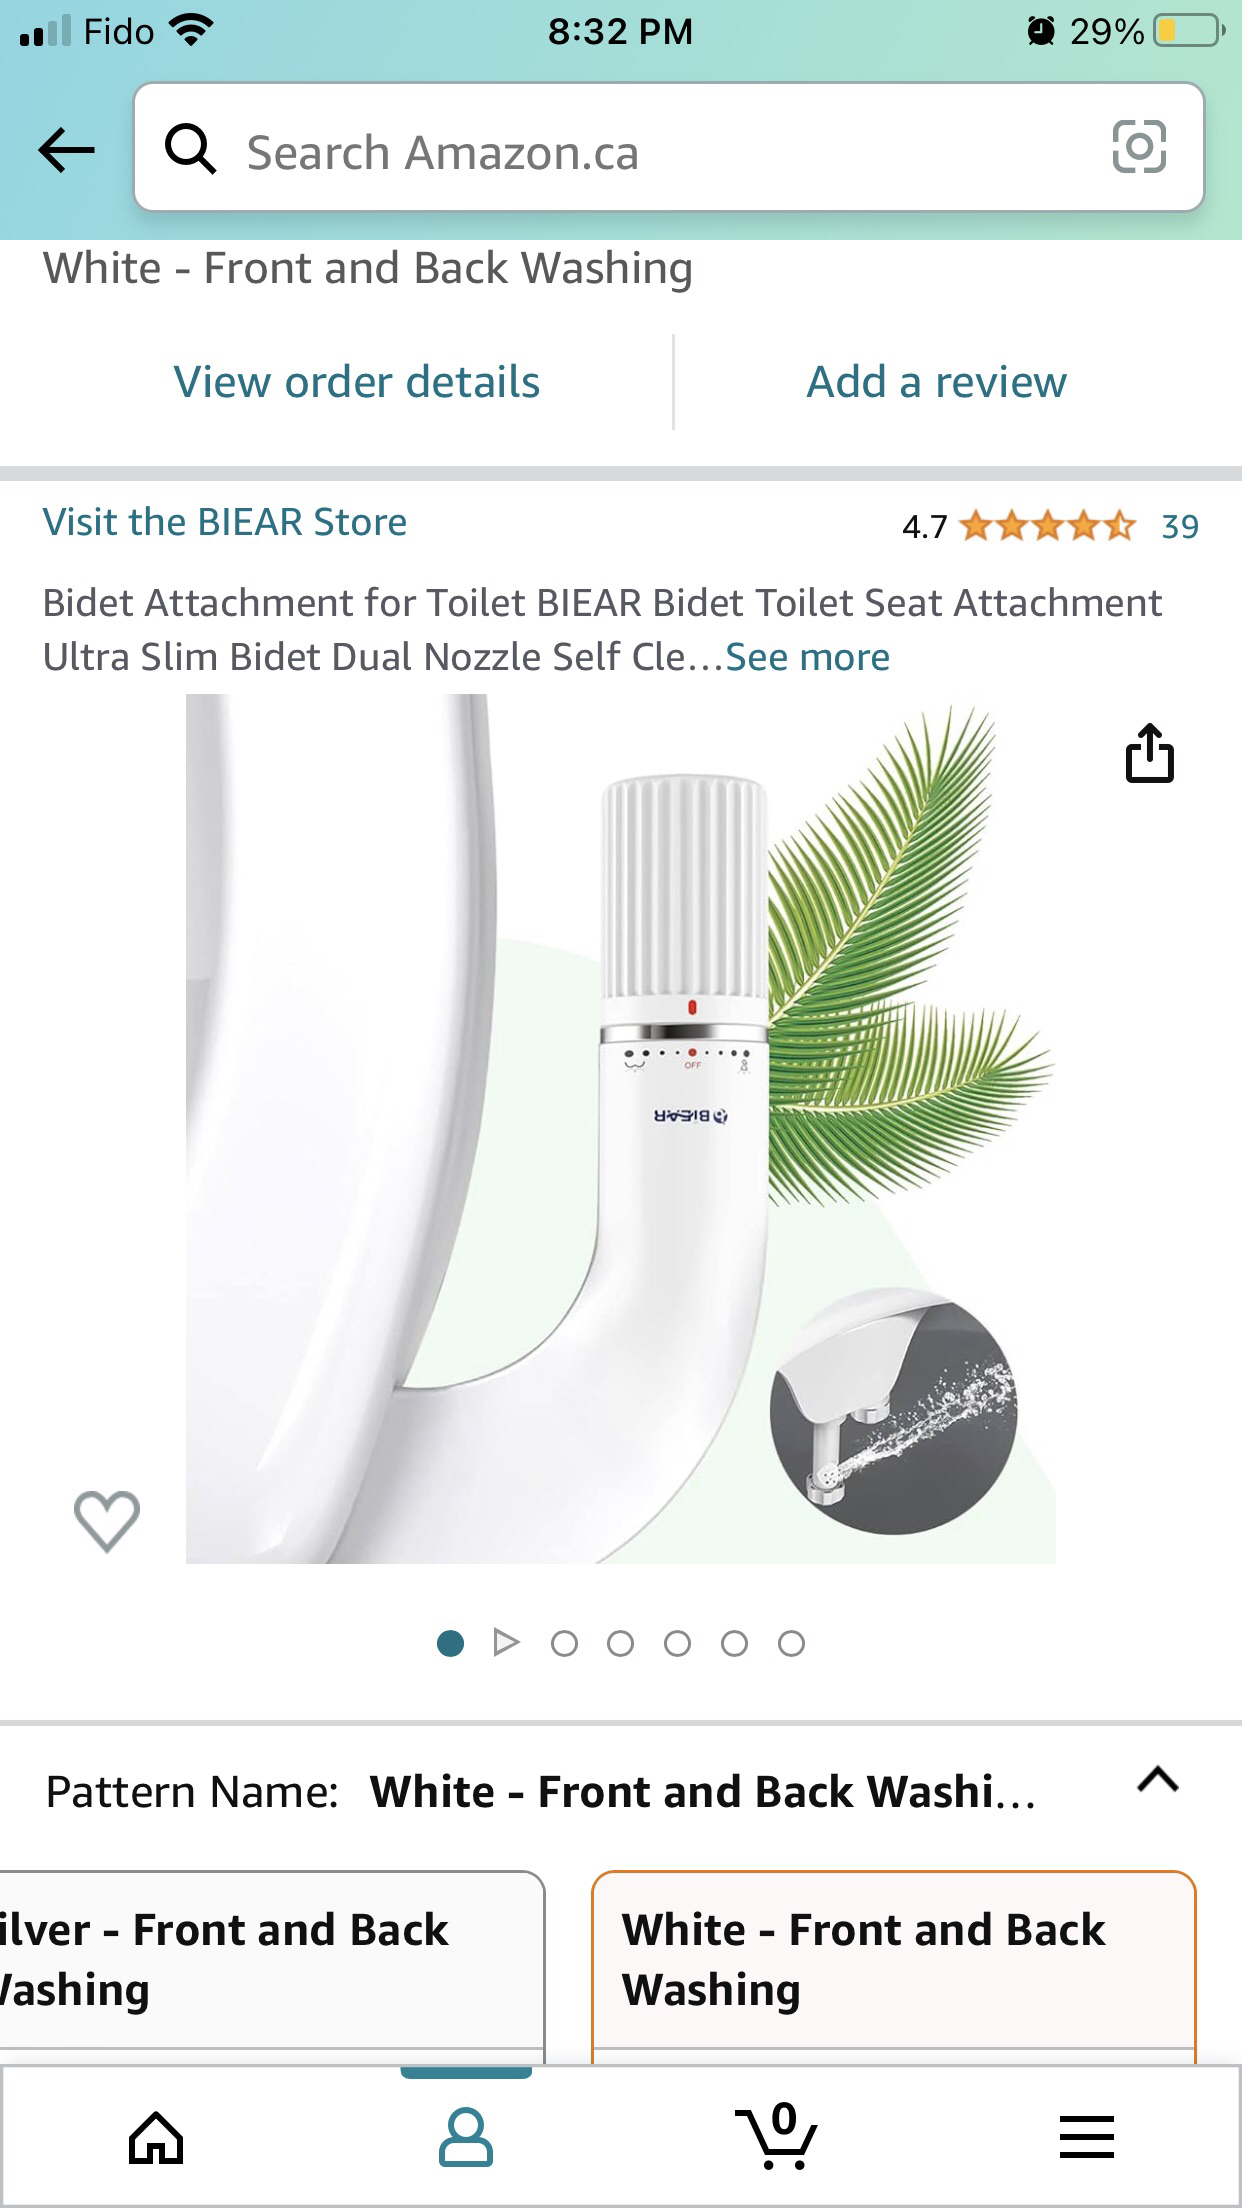Open Pattern Name selector row

coord(621,1791)
